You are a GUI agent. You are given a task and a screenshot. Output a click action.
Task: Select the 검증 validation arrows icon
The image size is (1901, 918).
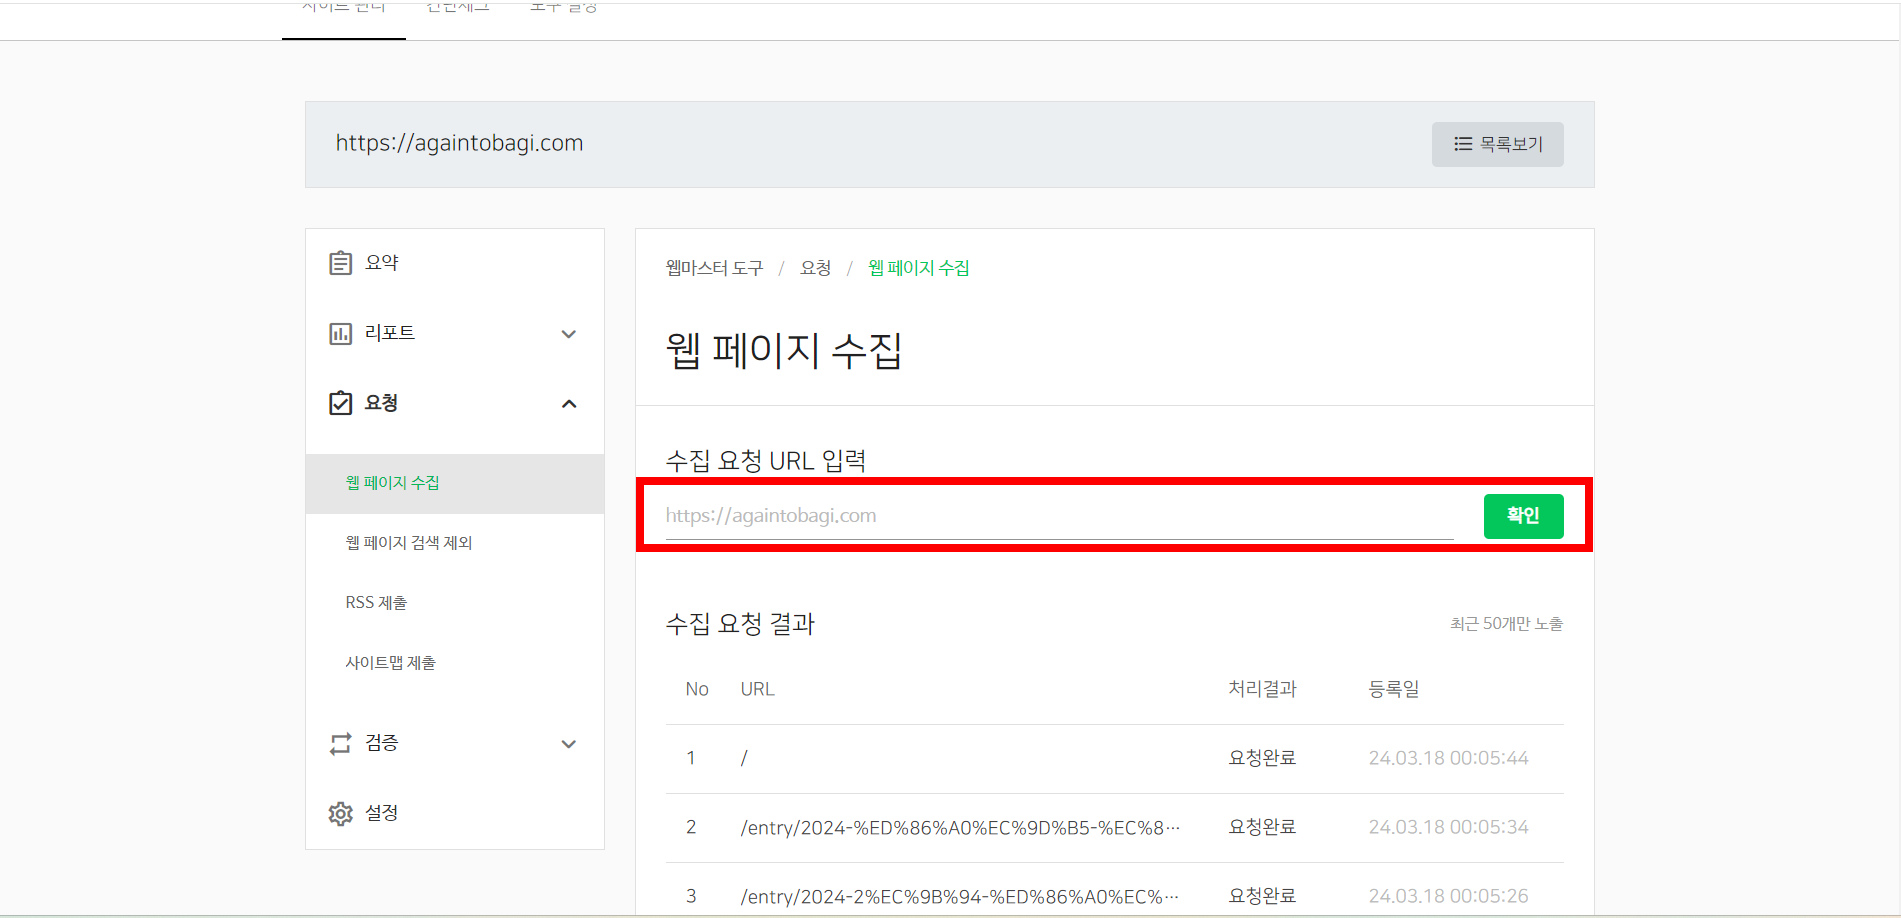(341, 743)
